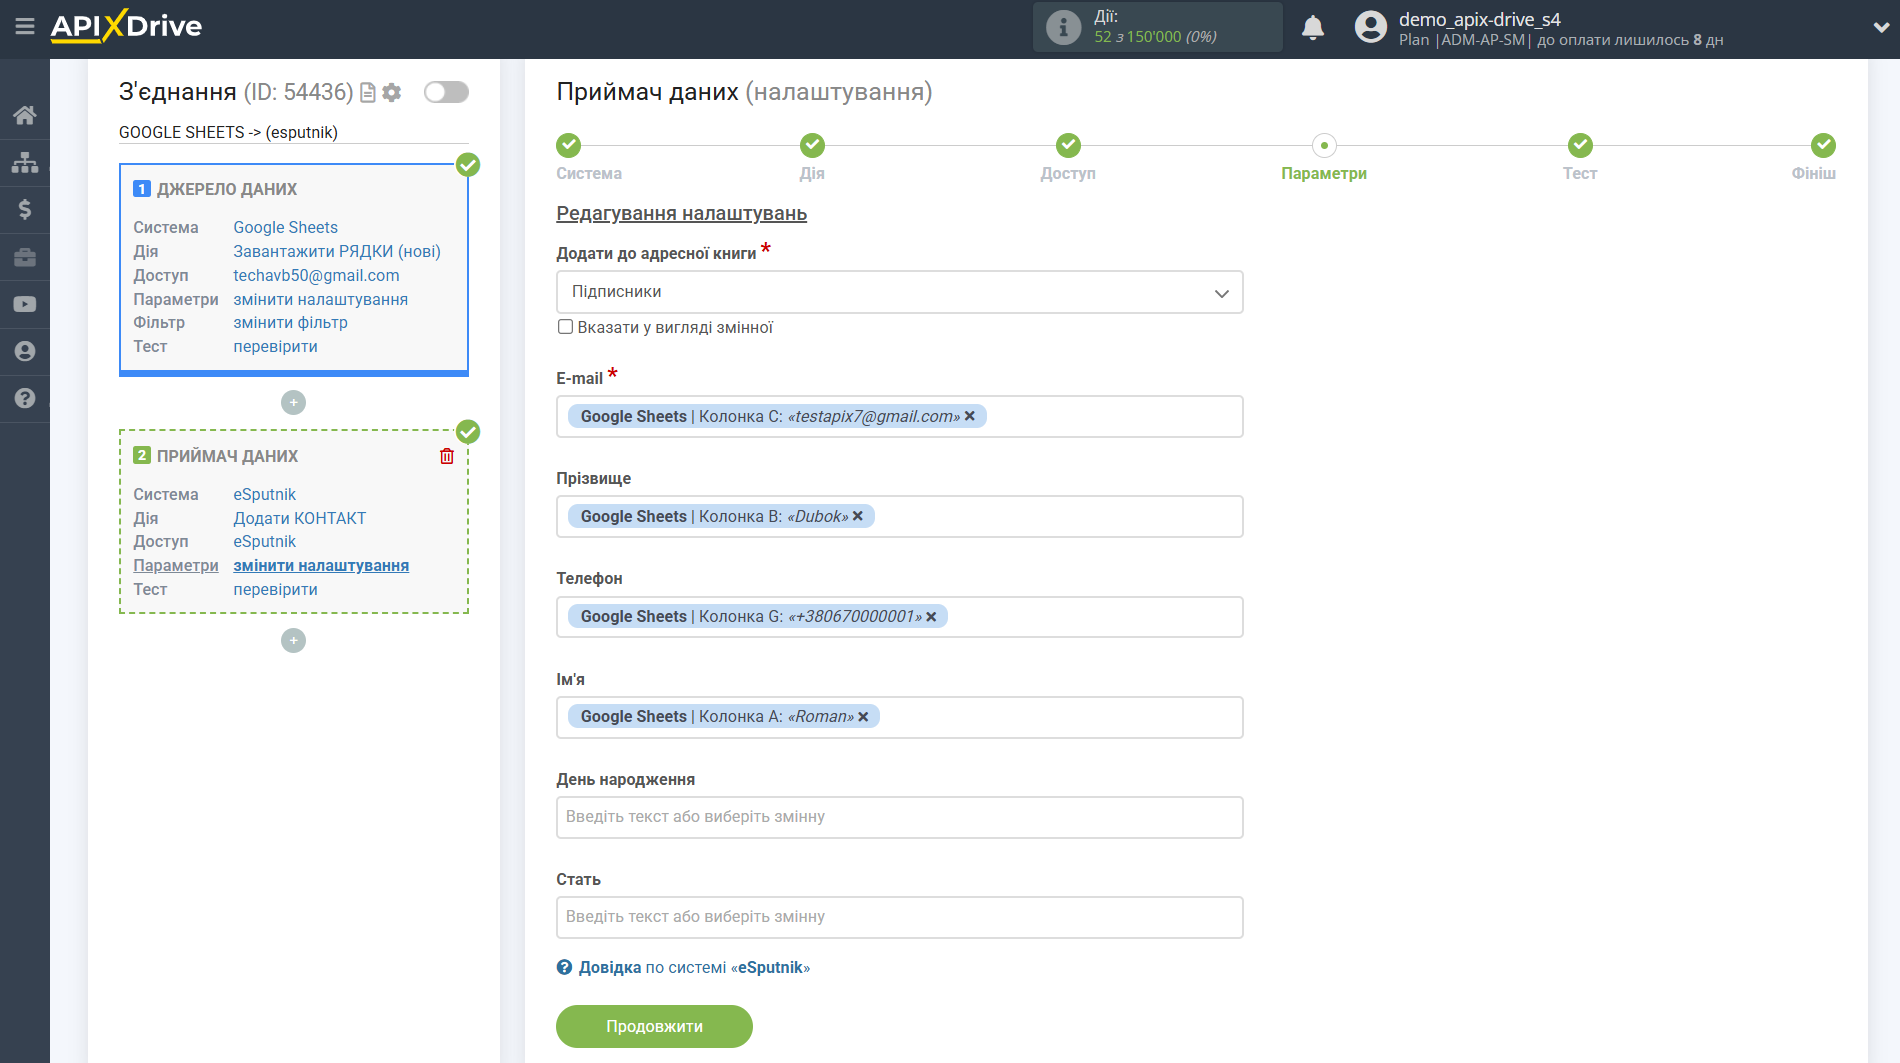
Task: Click the Телефон input field
Action: coord(899,617)
